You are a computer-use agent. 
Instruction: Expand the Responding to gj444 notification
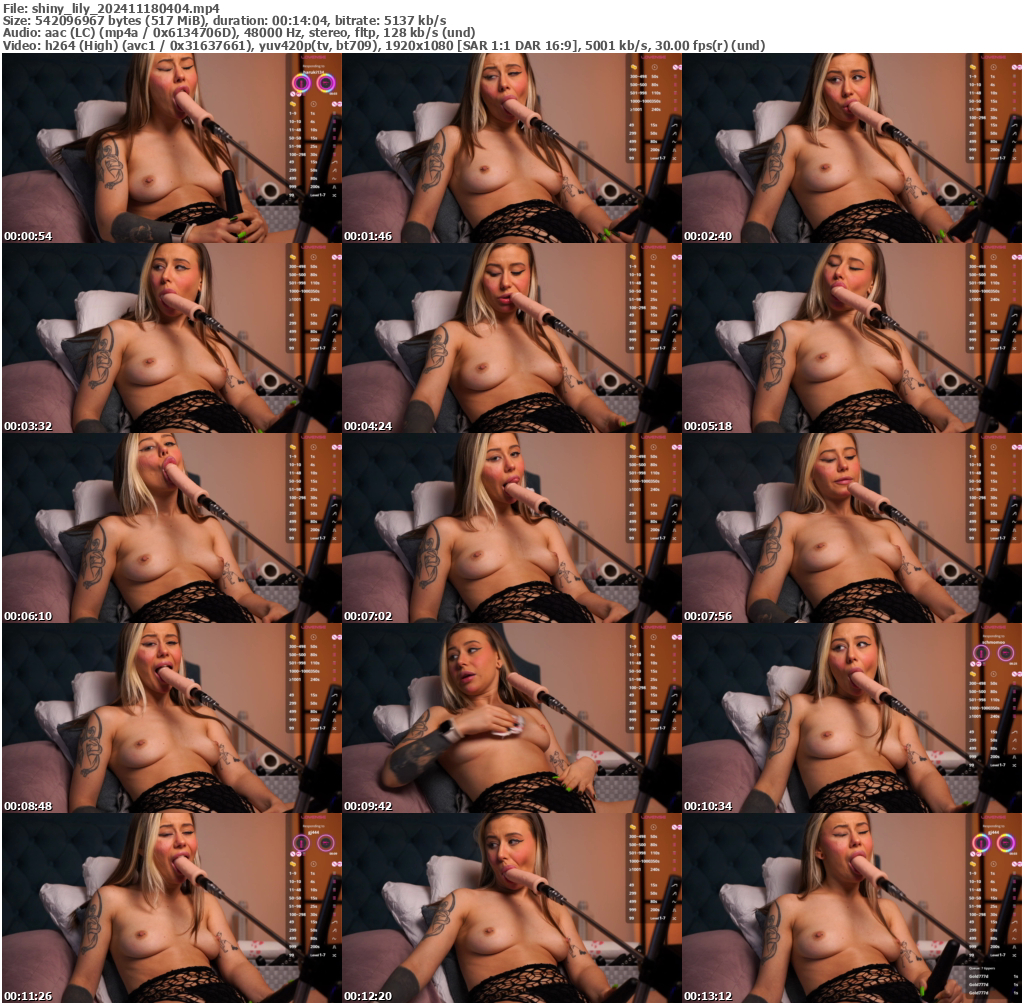pyautogui.click(x=992, y=828)
